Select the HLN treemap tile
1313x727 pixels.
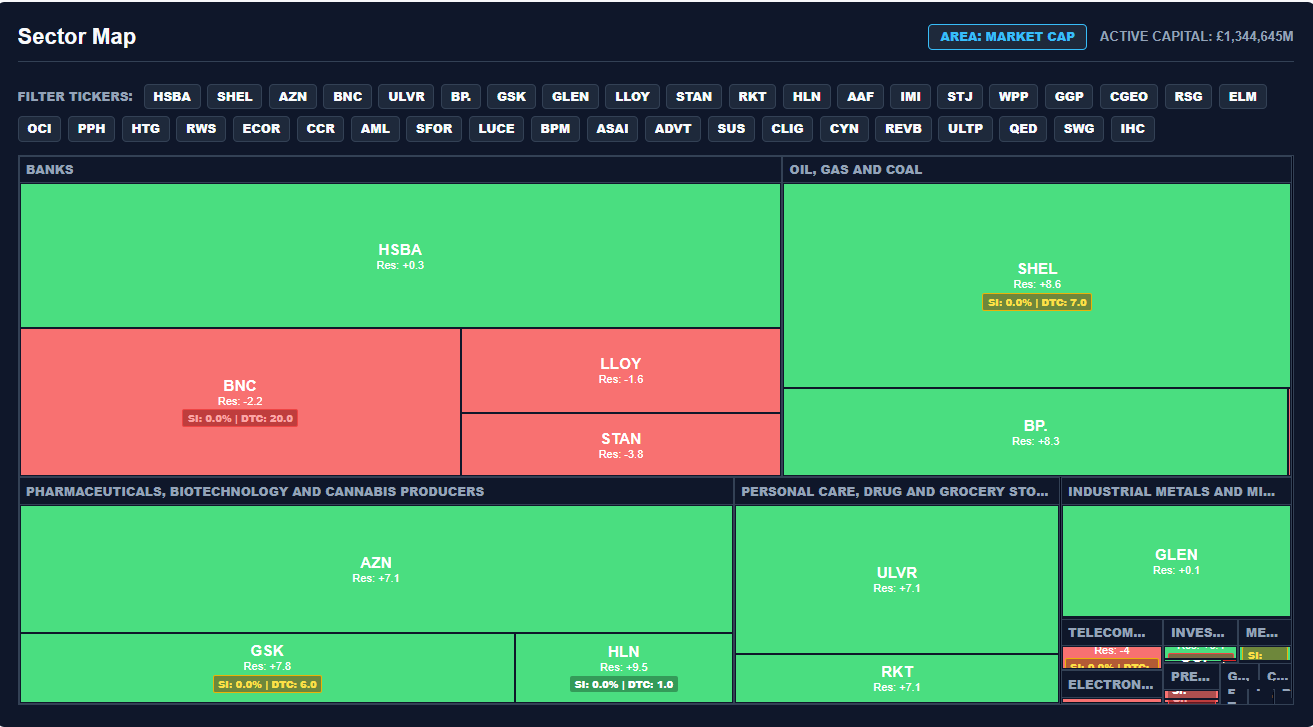[624, 668]
